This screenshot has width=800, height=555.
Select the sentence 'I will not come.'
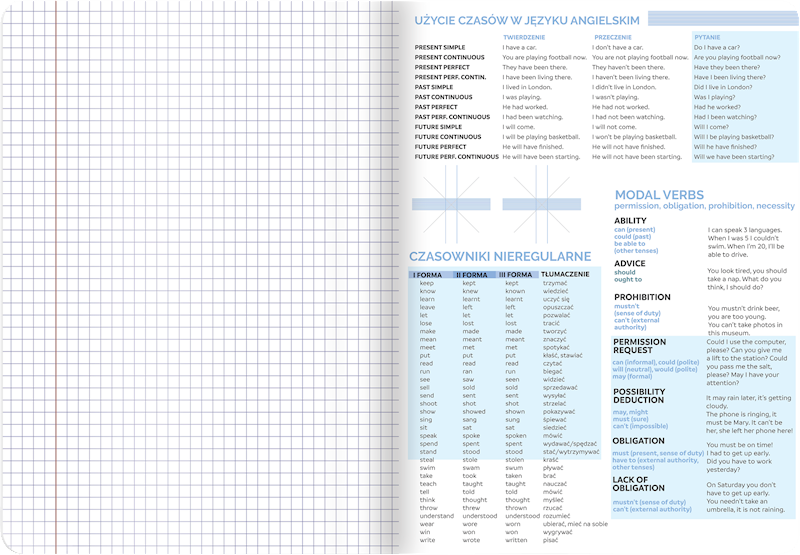pos(614,127)
